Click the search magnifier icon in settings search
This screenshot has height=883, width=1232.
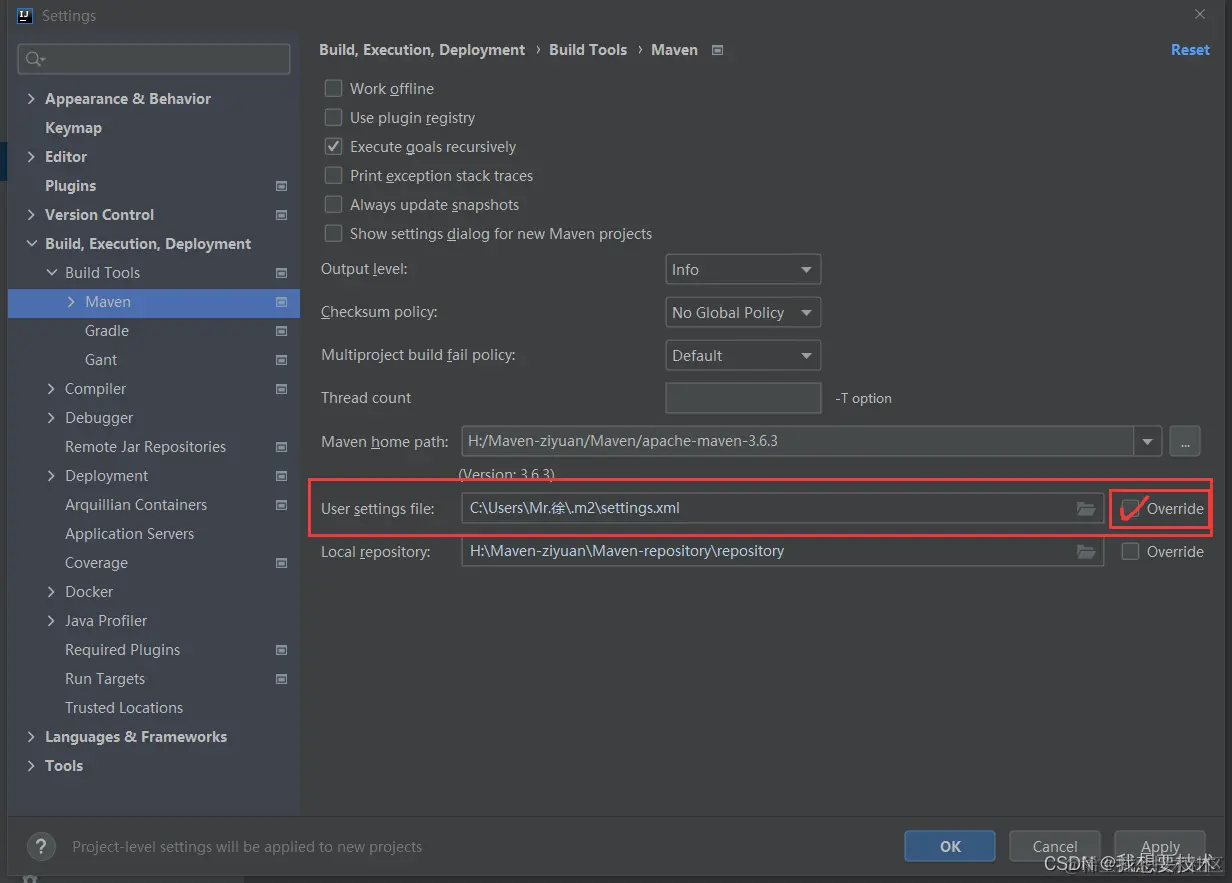coord(34,59)
